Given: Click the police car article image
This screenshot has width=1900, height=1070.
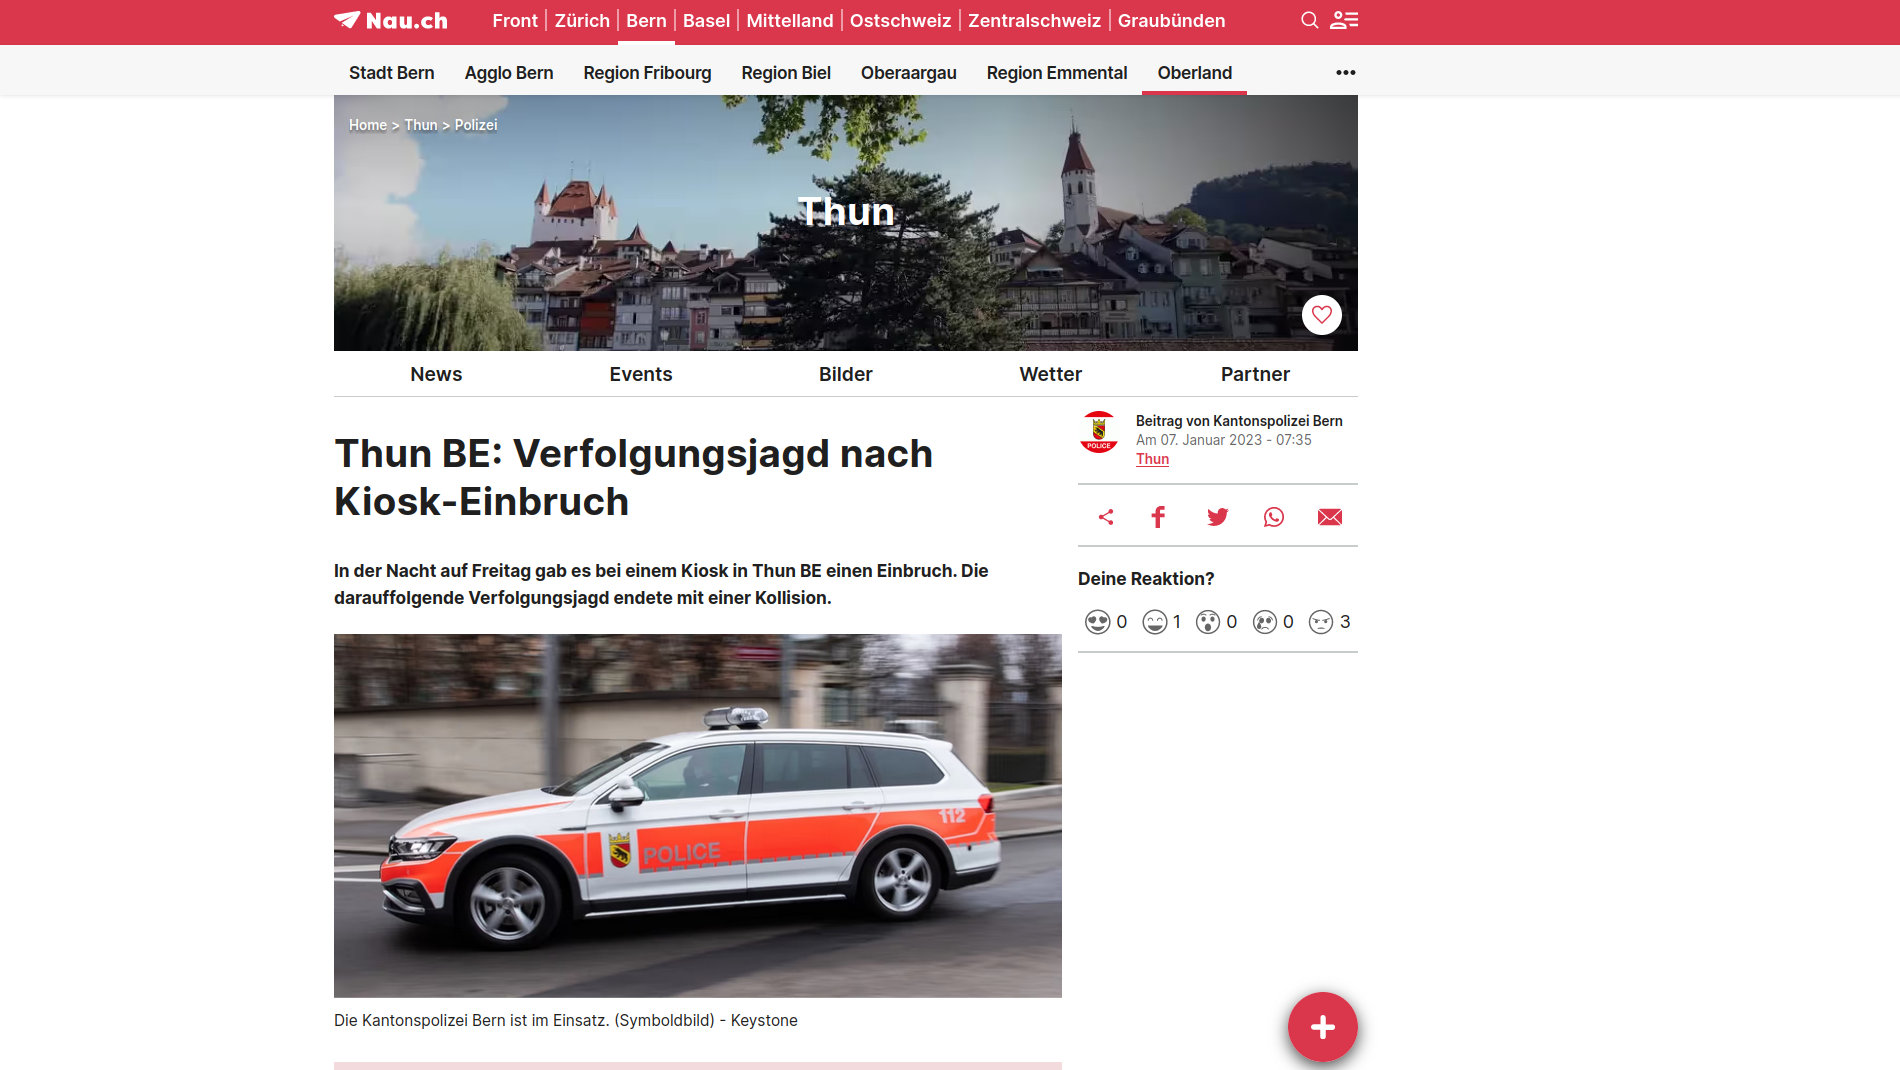Looking at the screenshot, I should click(x=697, y=815).
